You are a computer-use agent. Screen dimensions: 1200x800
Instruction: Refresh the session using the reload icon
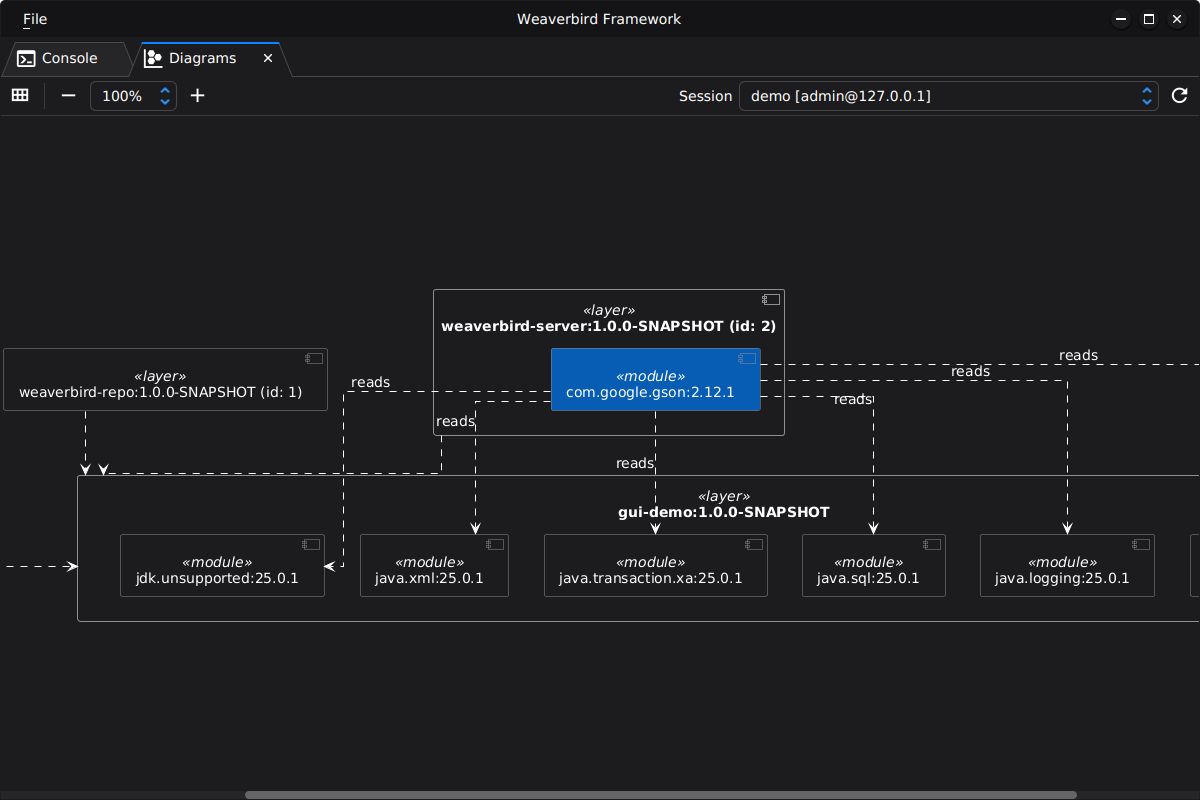coord(1179,95)
